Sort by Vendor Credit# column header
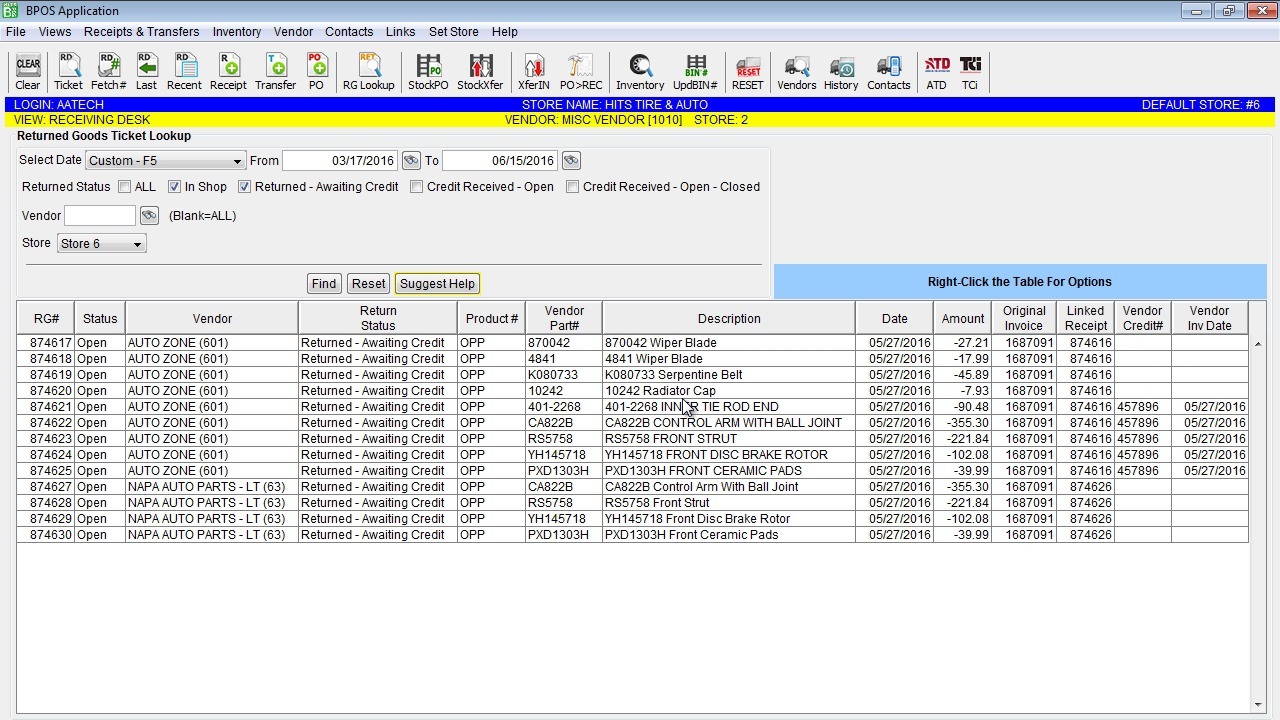This screenshot has height=720, width=1280. [x=1143, y=319]
